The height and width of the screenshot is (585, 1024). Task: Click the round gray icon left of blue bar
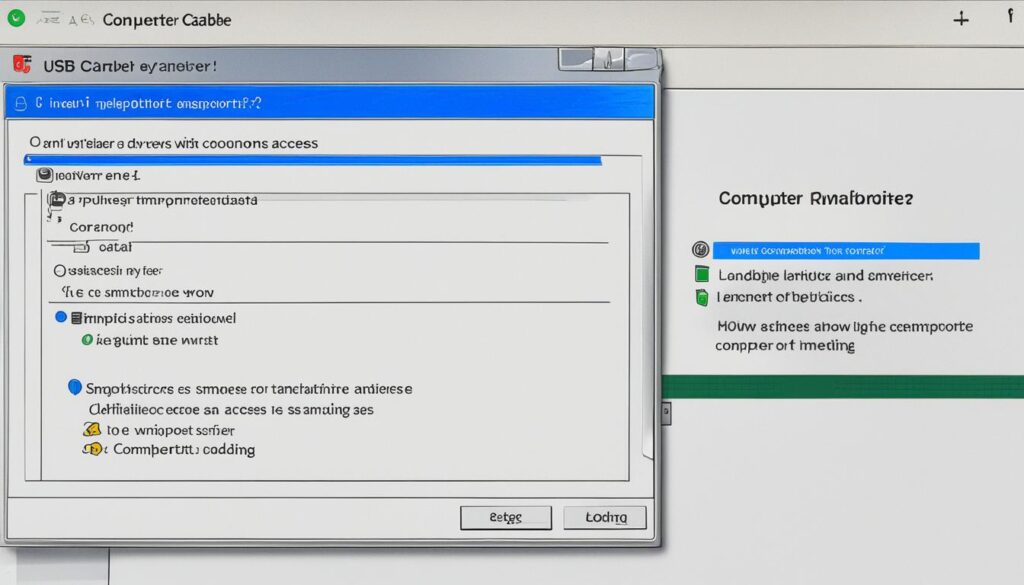(x=700, y=250)
